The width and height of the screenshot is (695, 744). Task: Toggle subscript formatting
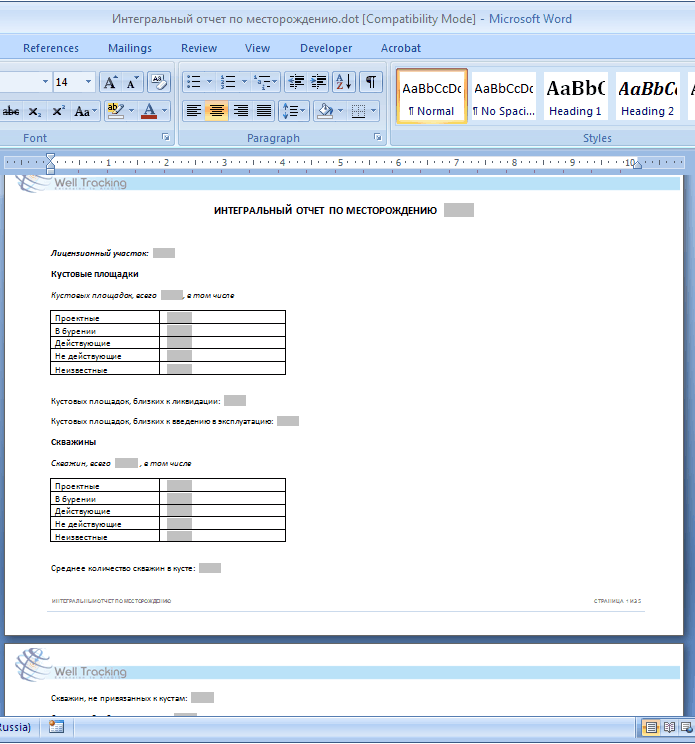tap(35, 111)
